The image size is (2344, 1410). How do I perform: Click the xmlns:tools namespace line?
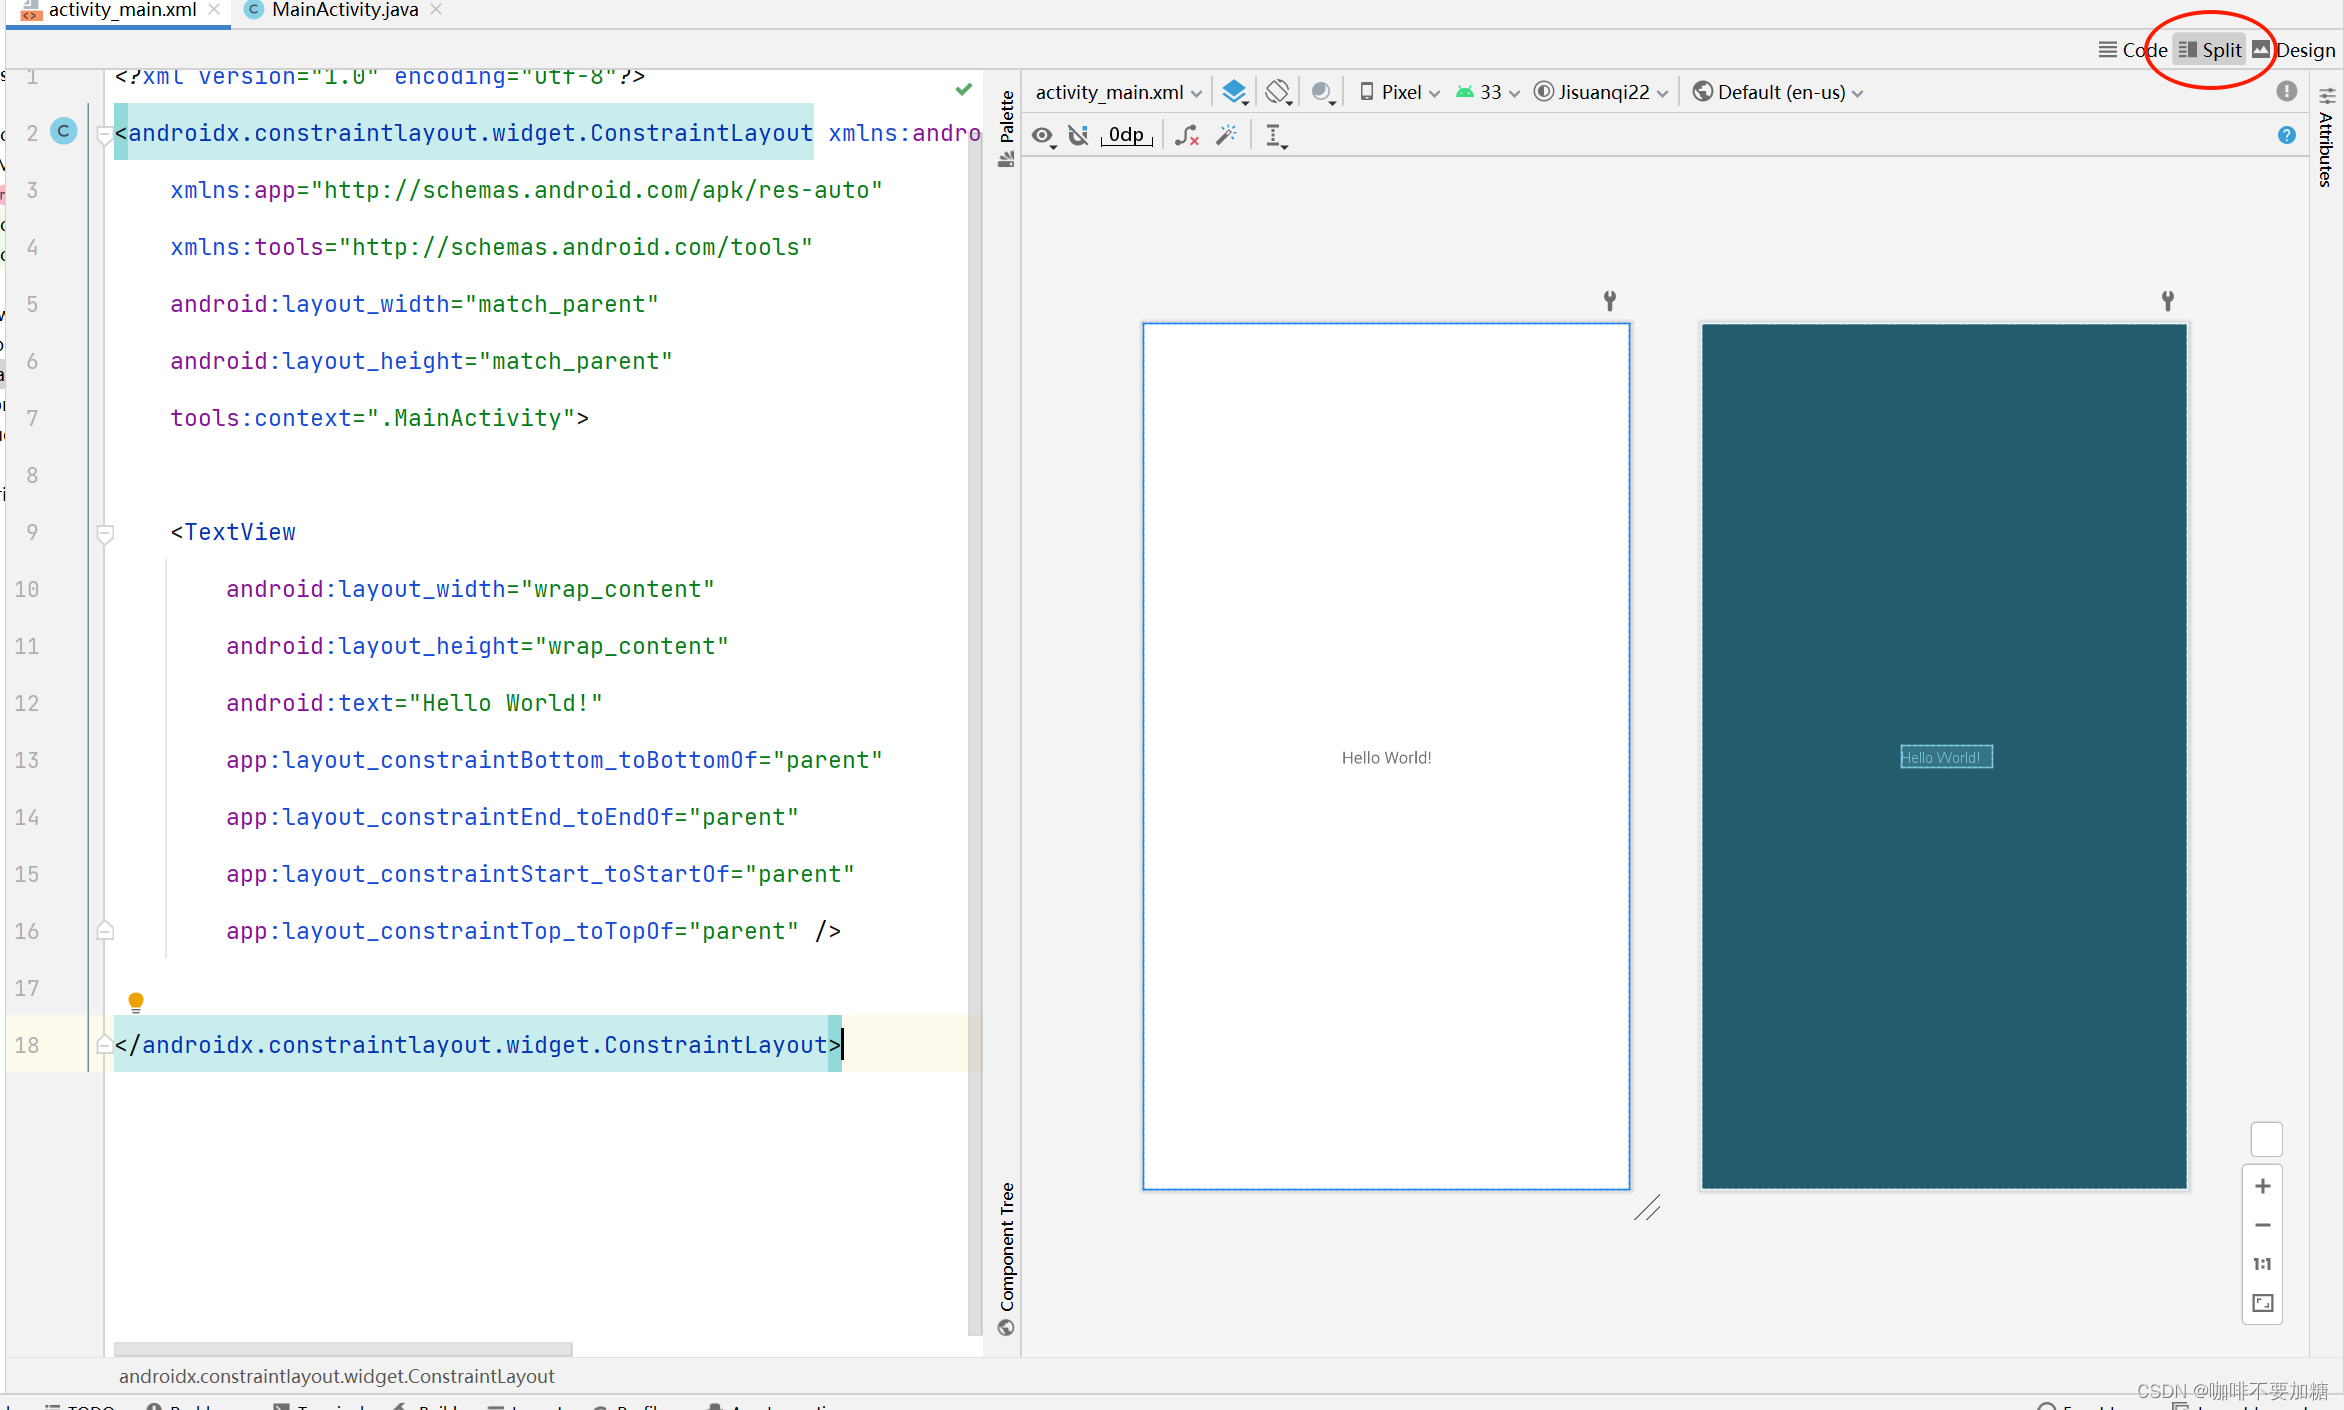491,247
